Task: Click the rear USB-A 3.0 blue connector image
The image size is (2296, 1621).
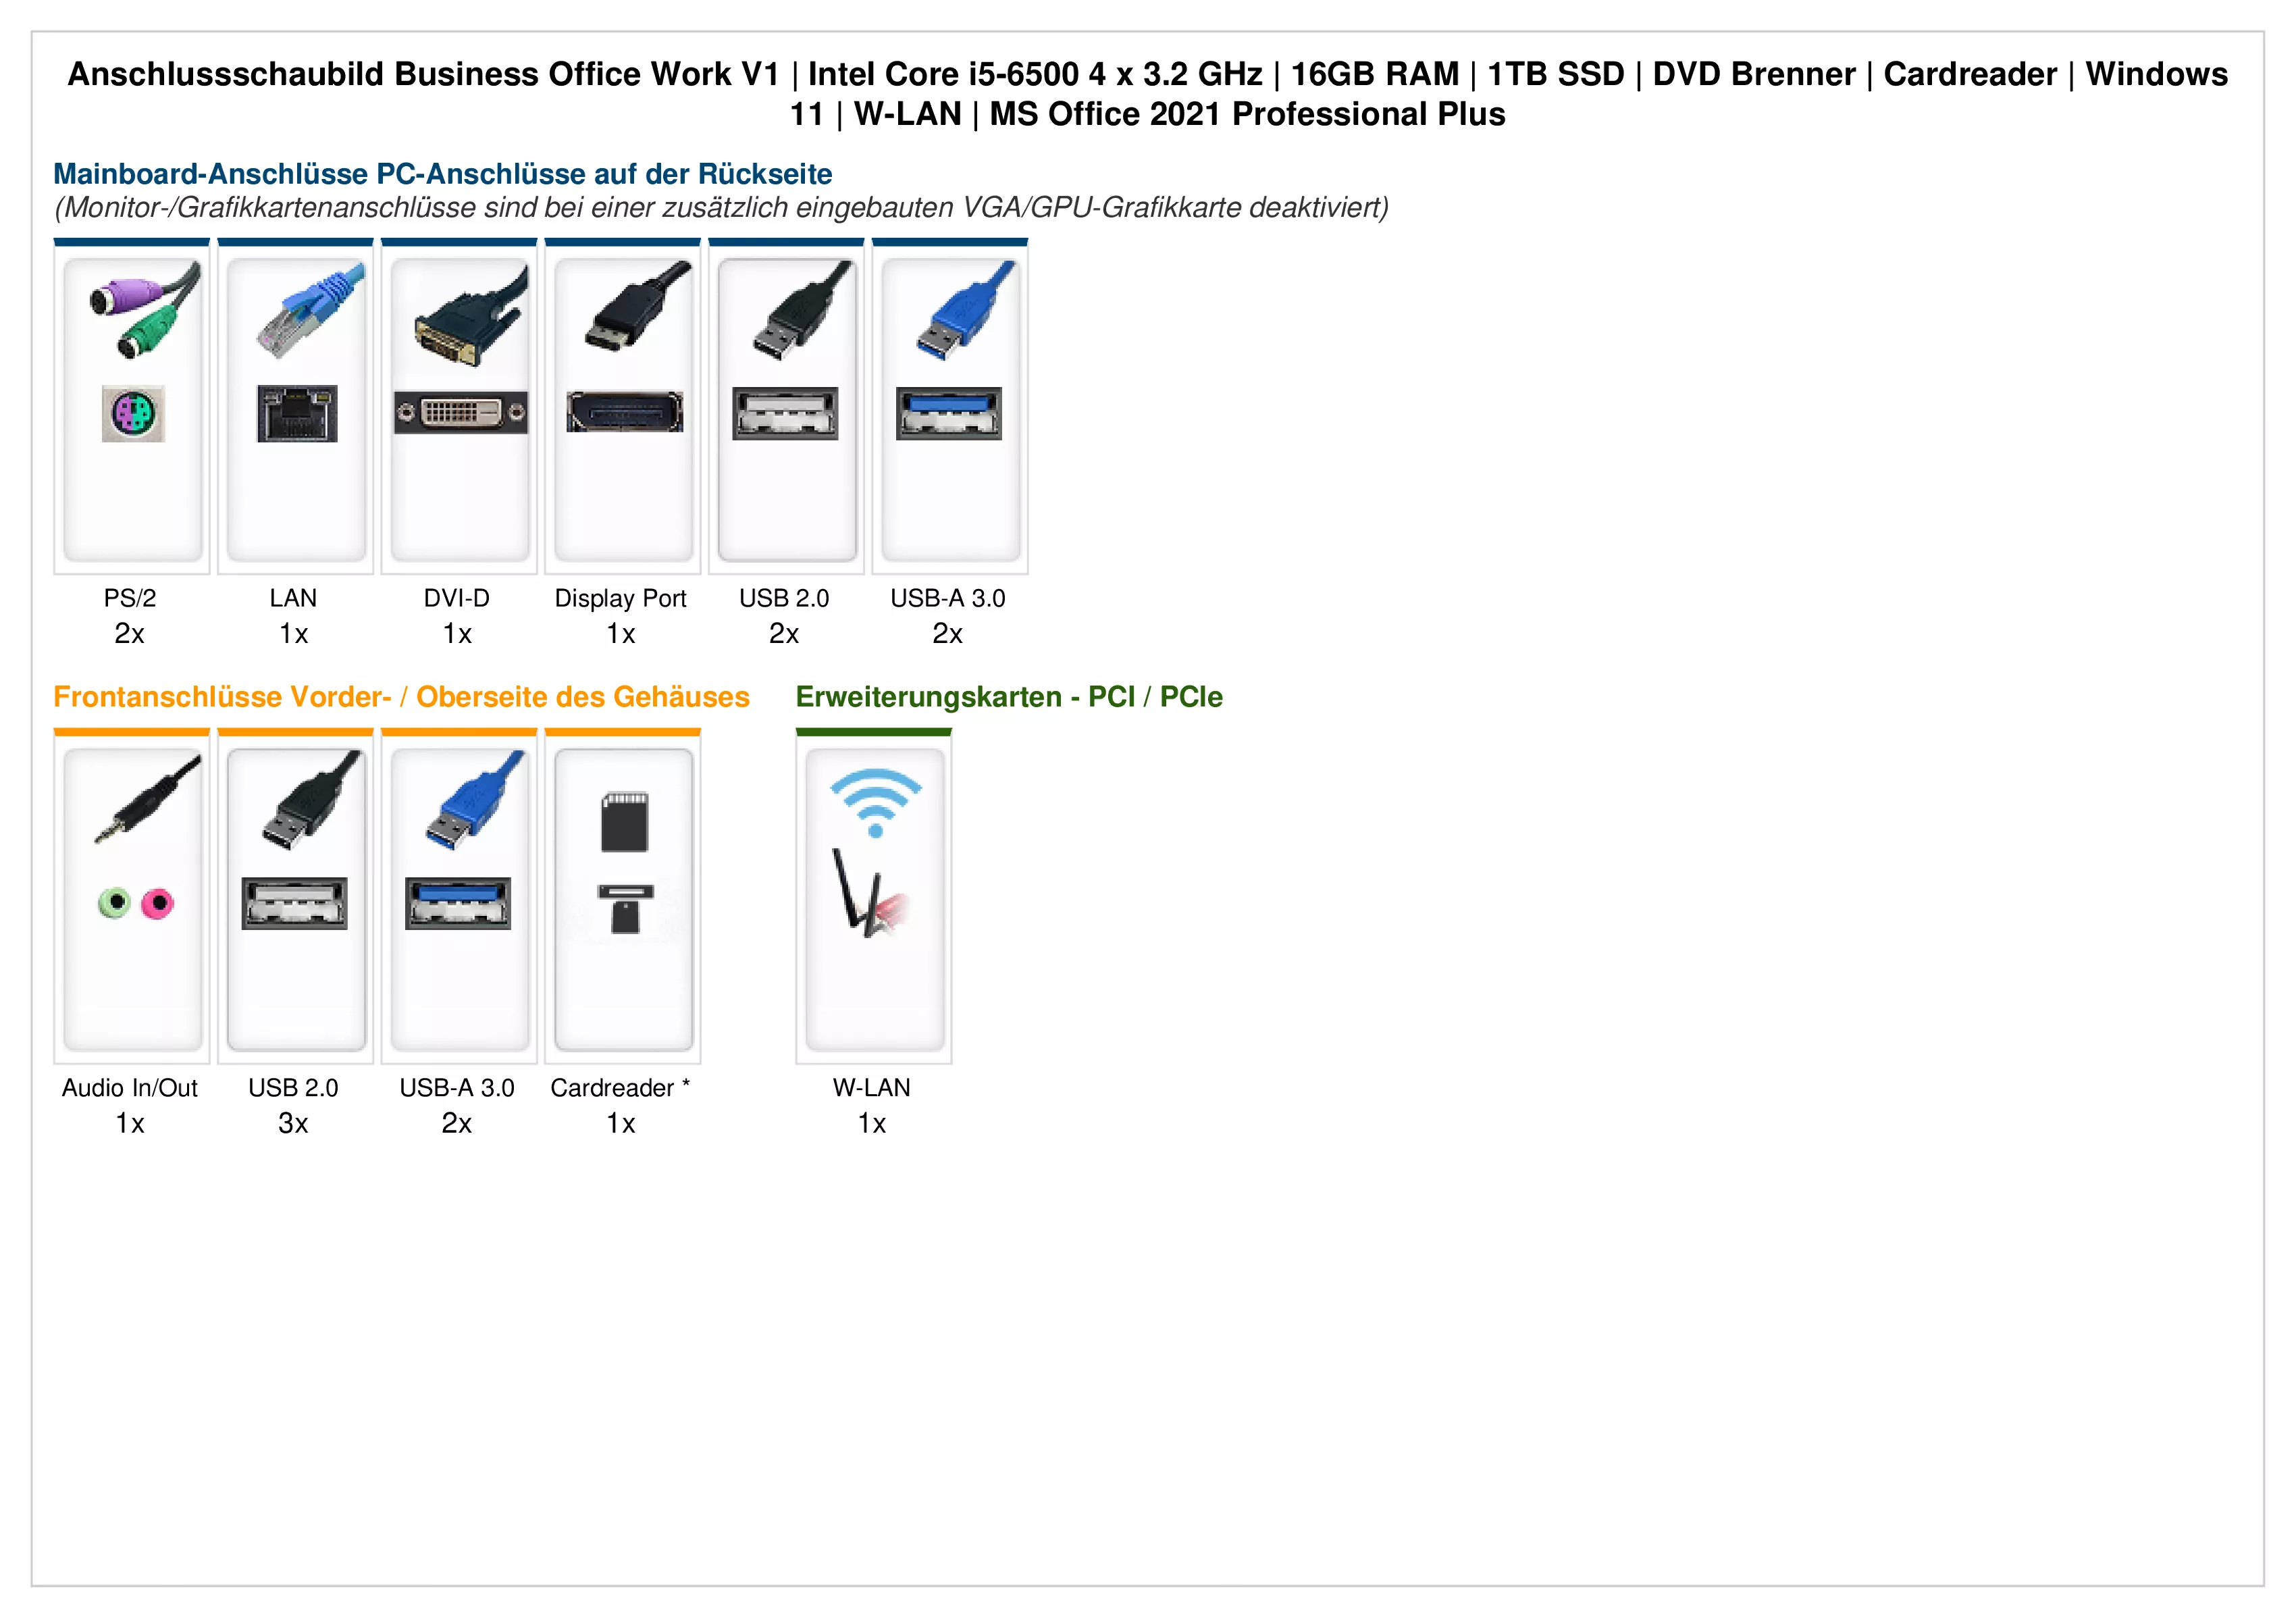Action: click(950, 409)
